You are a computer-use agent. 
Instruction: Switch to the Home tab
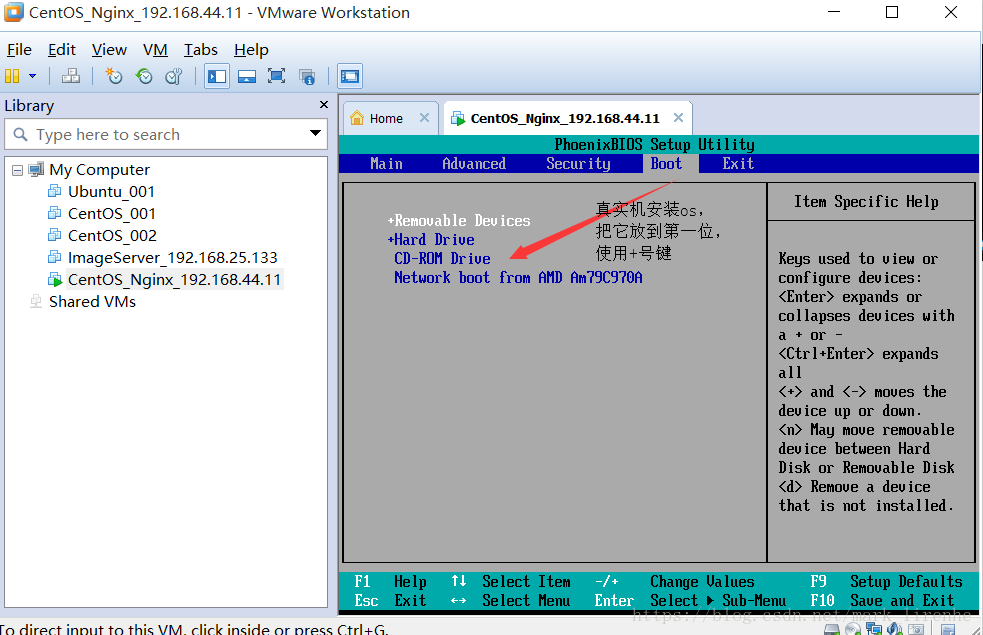[386, 118]
